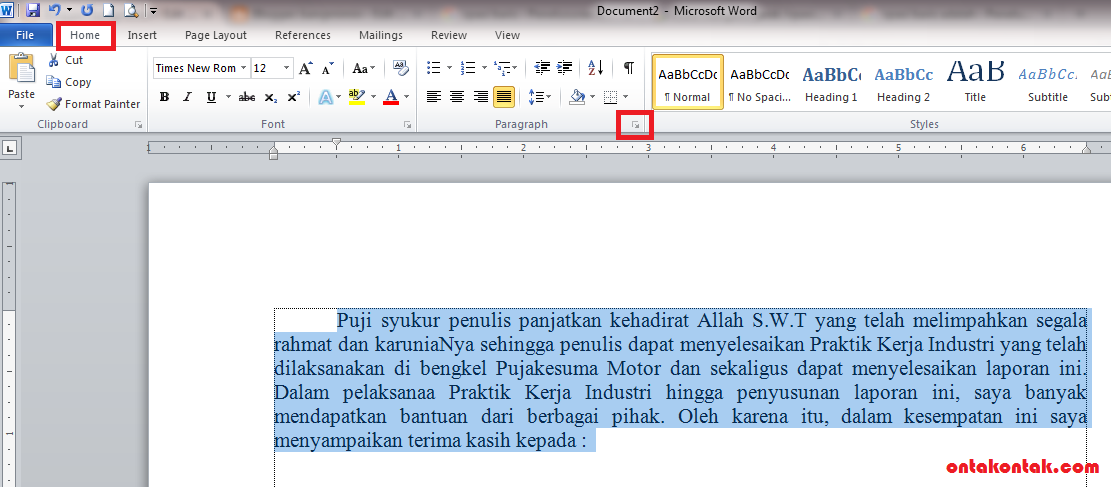1111x487 pixels.
Task: Align text left
Action: pyautogui.click(x=434, y=96)
